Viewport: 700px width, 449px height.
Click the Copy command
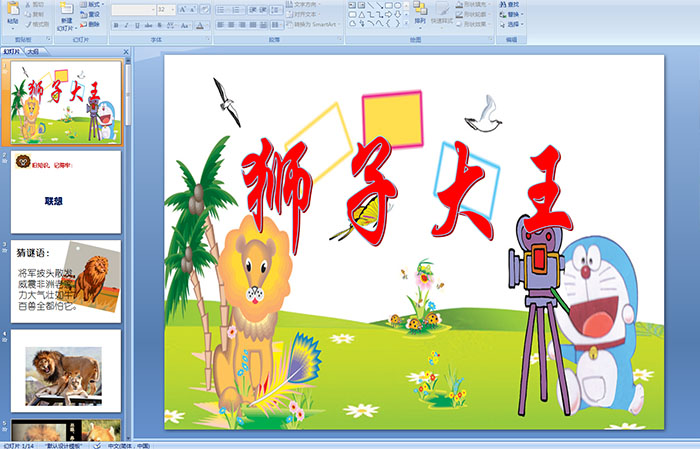[34, 14]
